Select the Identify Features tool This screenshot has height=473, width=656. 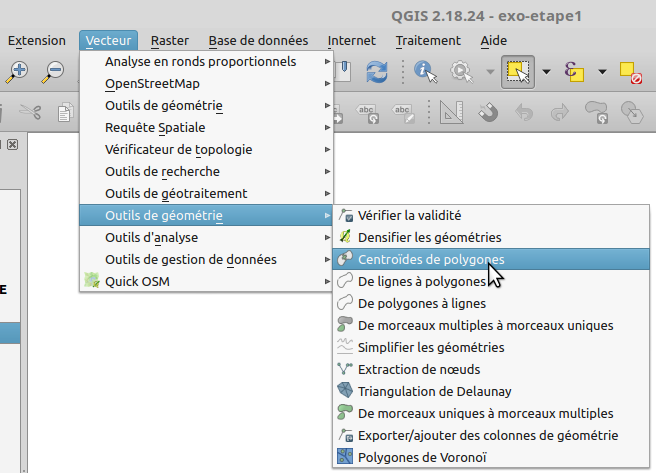pyautogui.click(x=425, y=71)
